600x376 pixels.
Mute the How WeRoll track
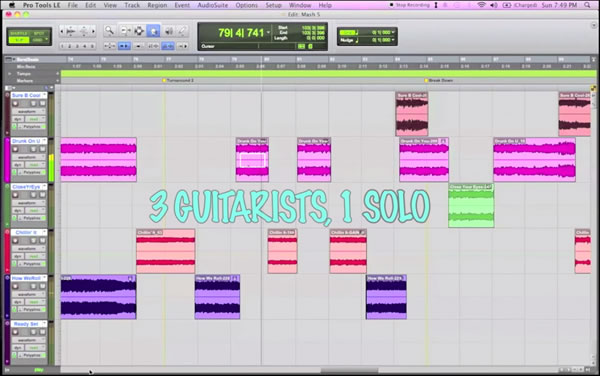coord(42,286)
